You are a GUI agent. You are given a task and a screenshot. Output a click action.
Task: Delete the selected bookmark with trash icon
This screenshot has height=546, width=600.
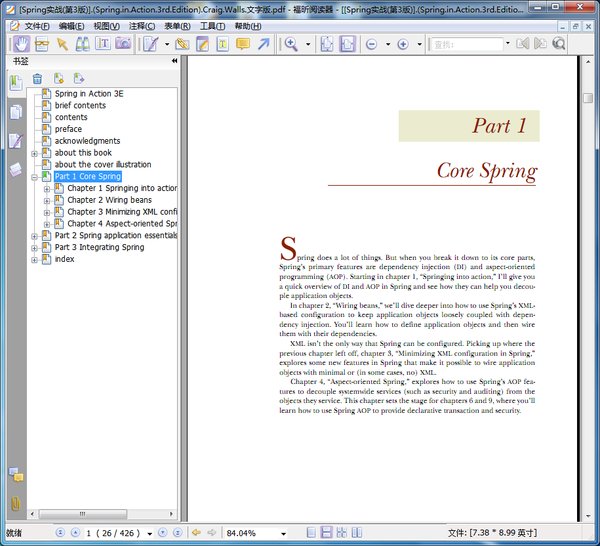point(37,79)
